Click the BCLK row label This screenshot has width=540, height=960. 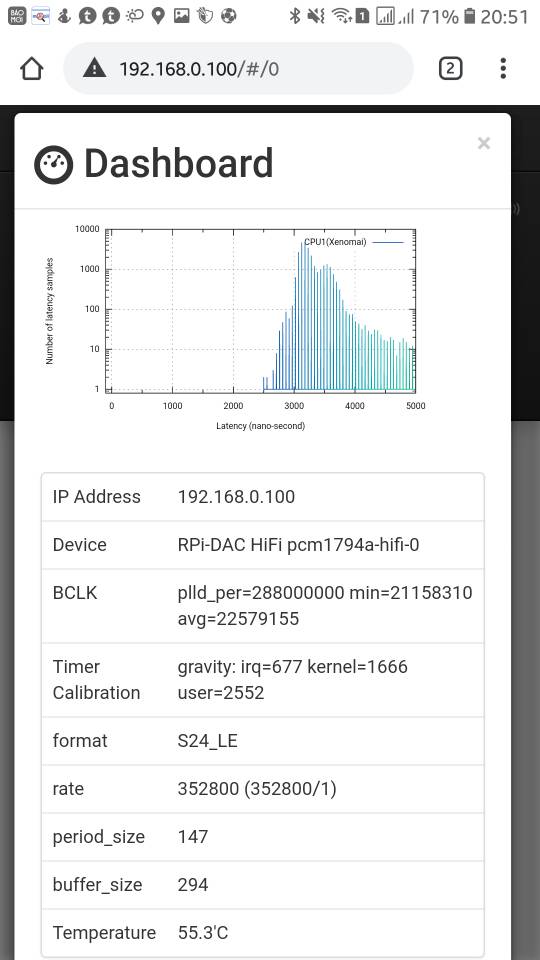(x=75, y=593)
